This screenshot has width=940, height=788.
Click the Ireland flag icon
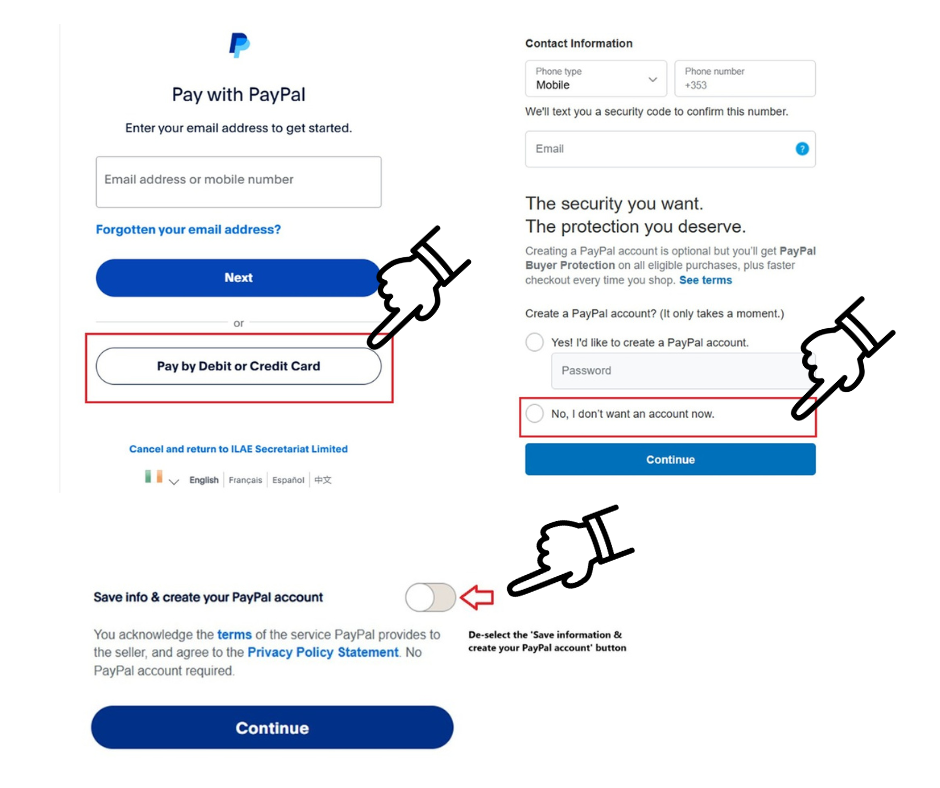tap(153, 477)
